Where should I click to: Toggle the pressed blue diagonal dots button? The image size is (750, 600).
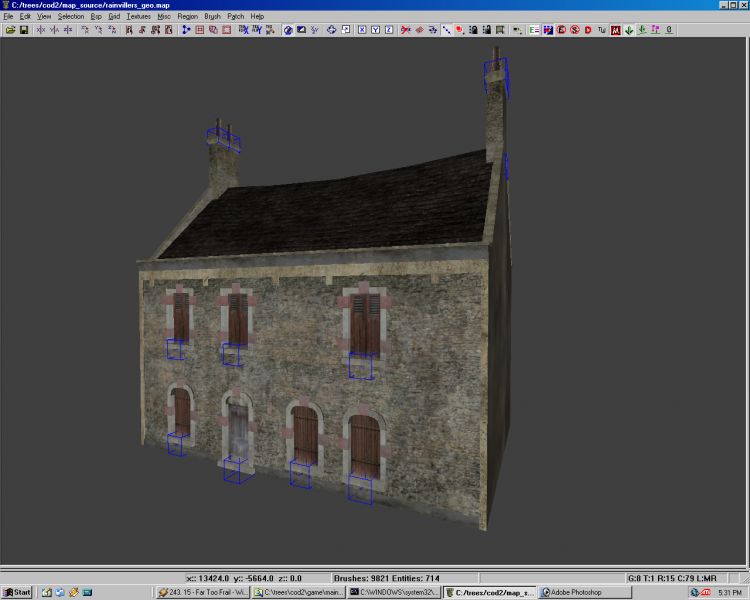coord(446,30)
